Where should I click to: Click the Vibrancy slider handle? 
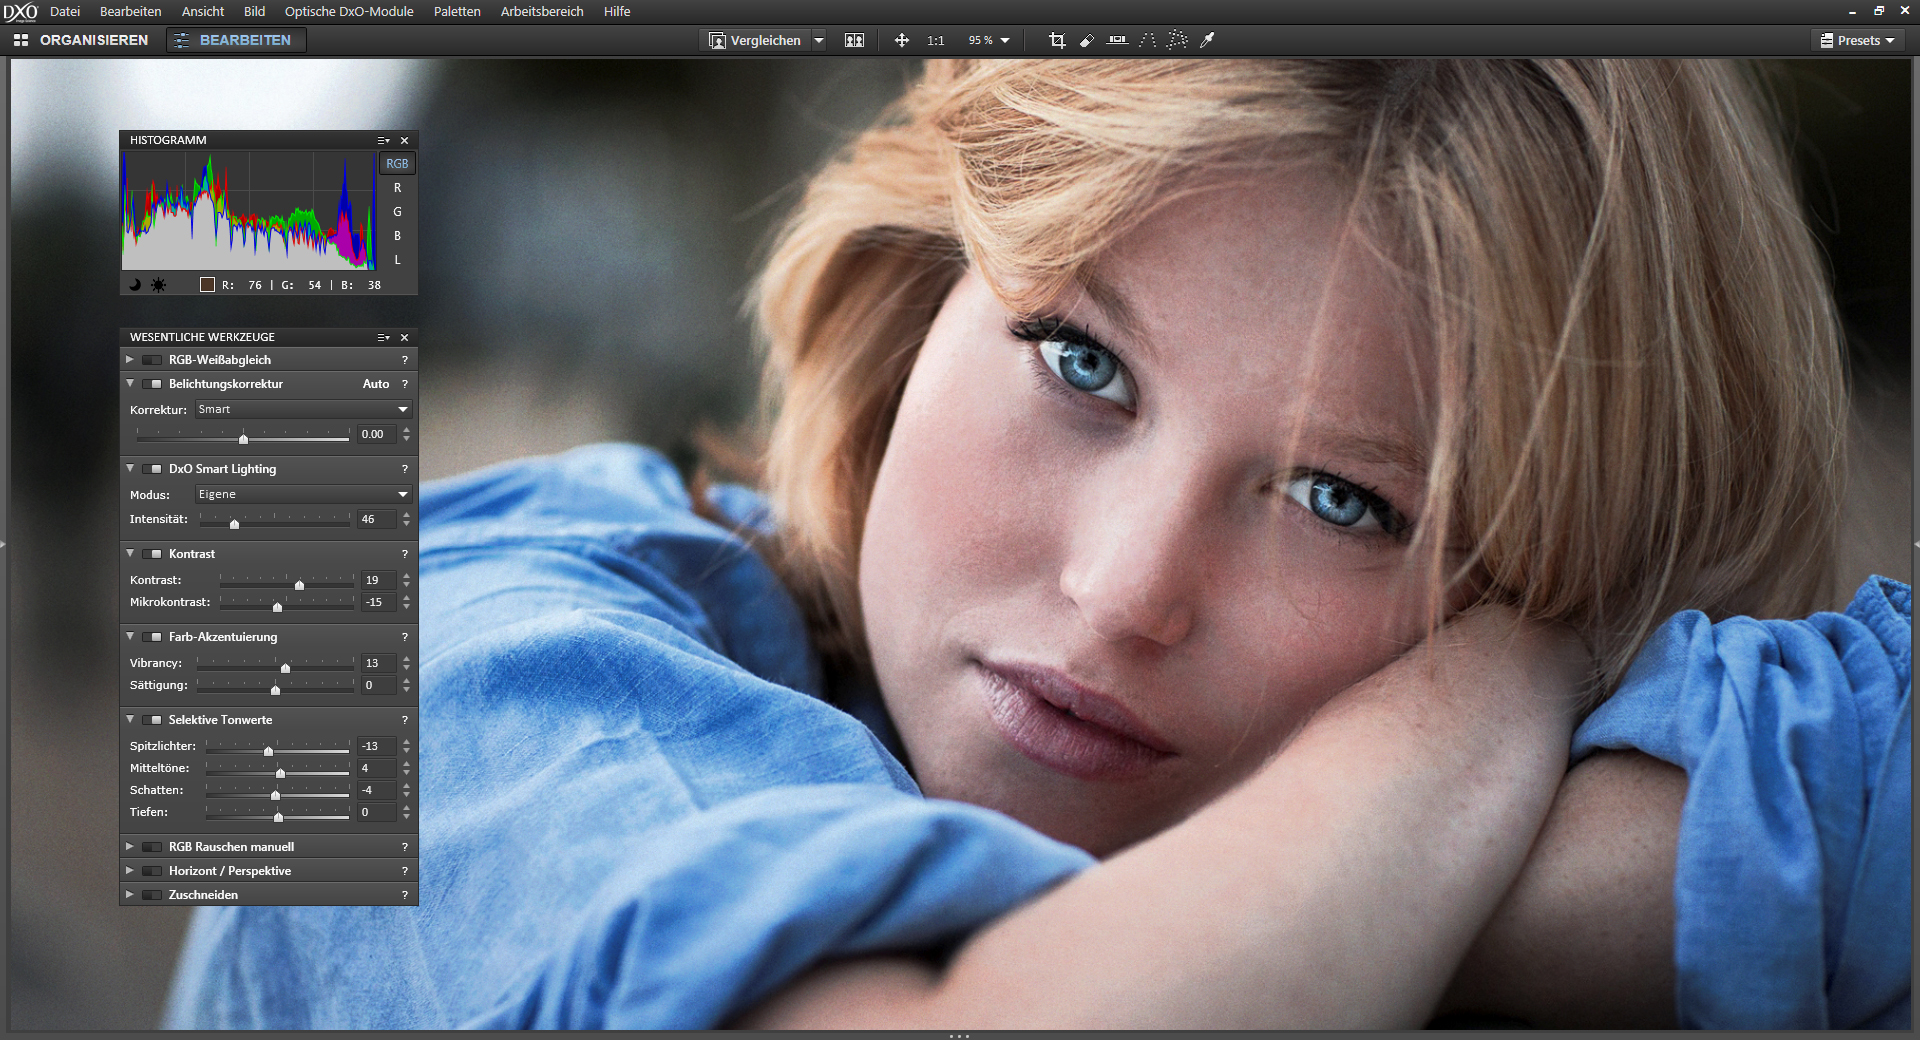(285, 667)
